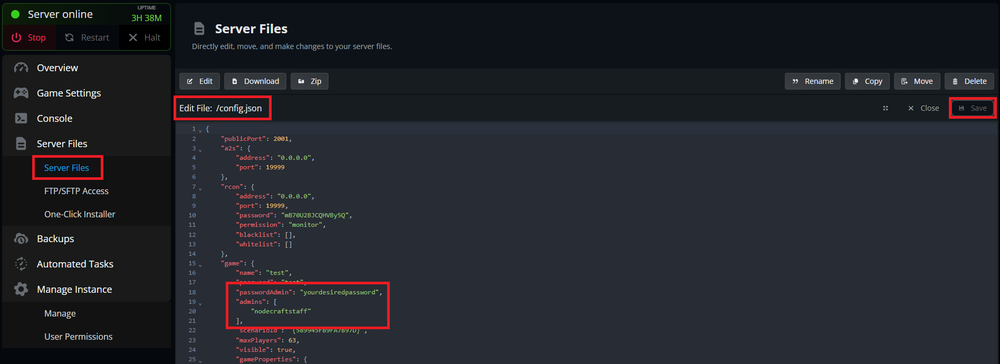1000x364 pixels.
Task: Select the Server Files sub-item
Action: 66,168
